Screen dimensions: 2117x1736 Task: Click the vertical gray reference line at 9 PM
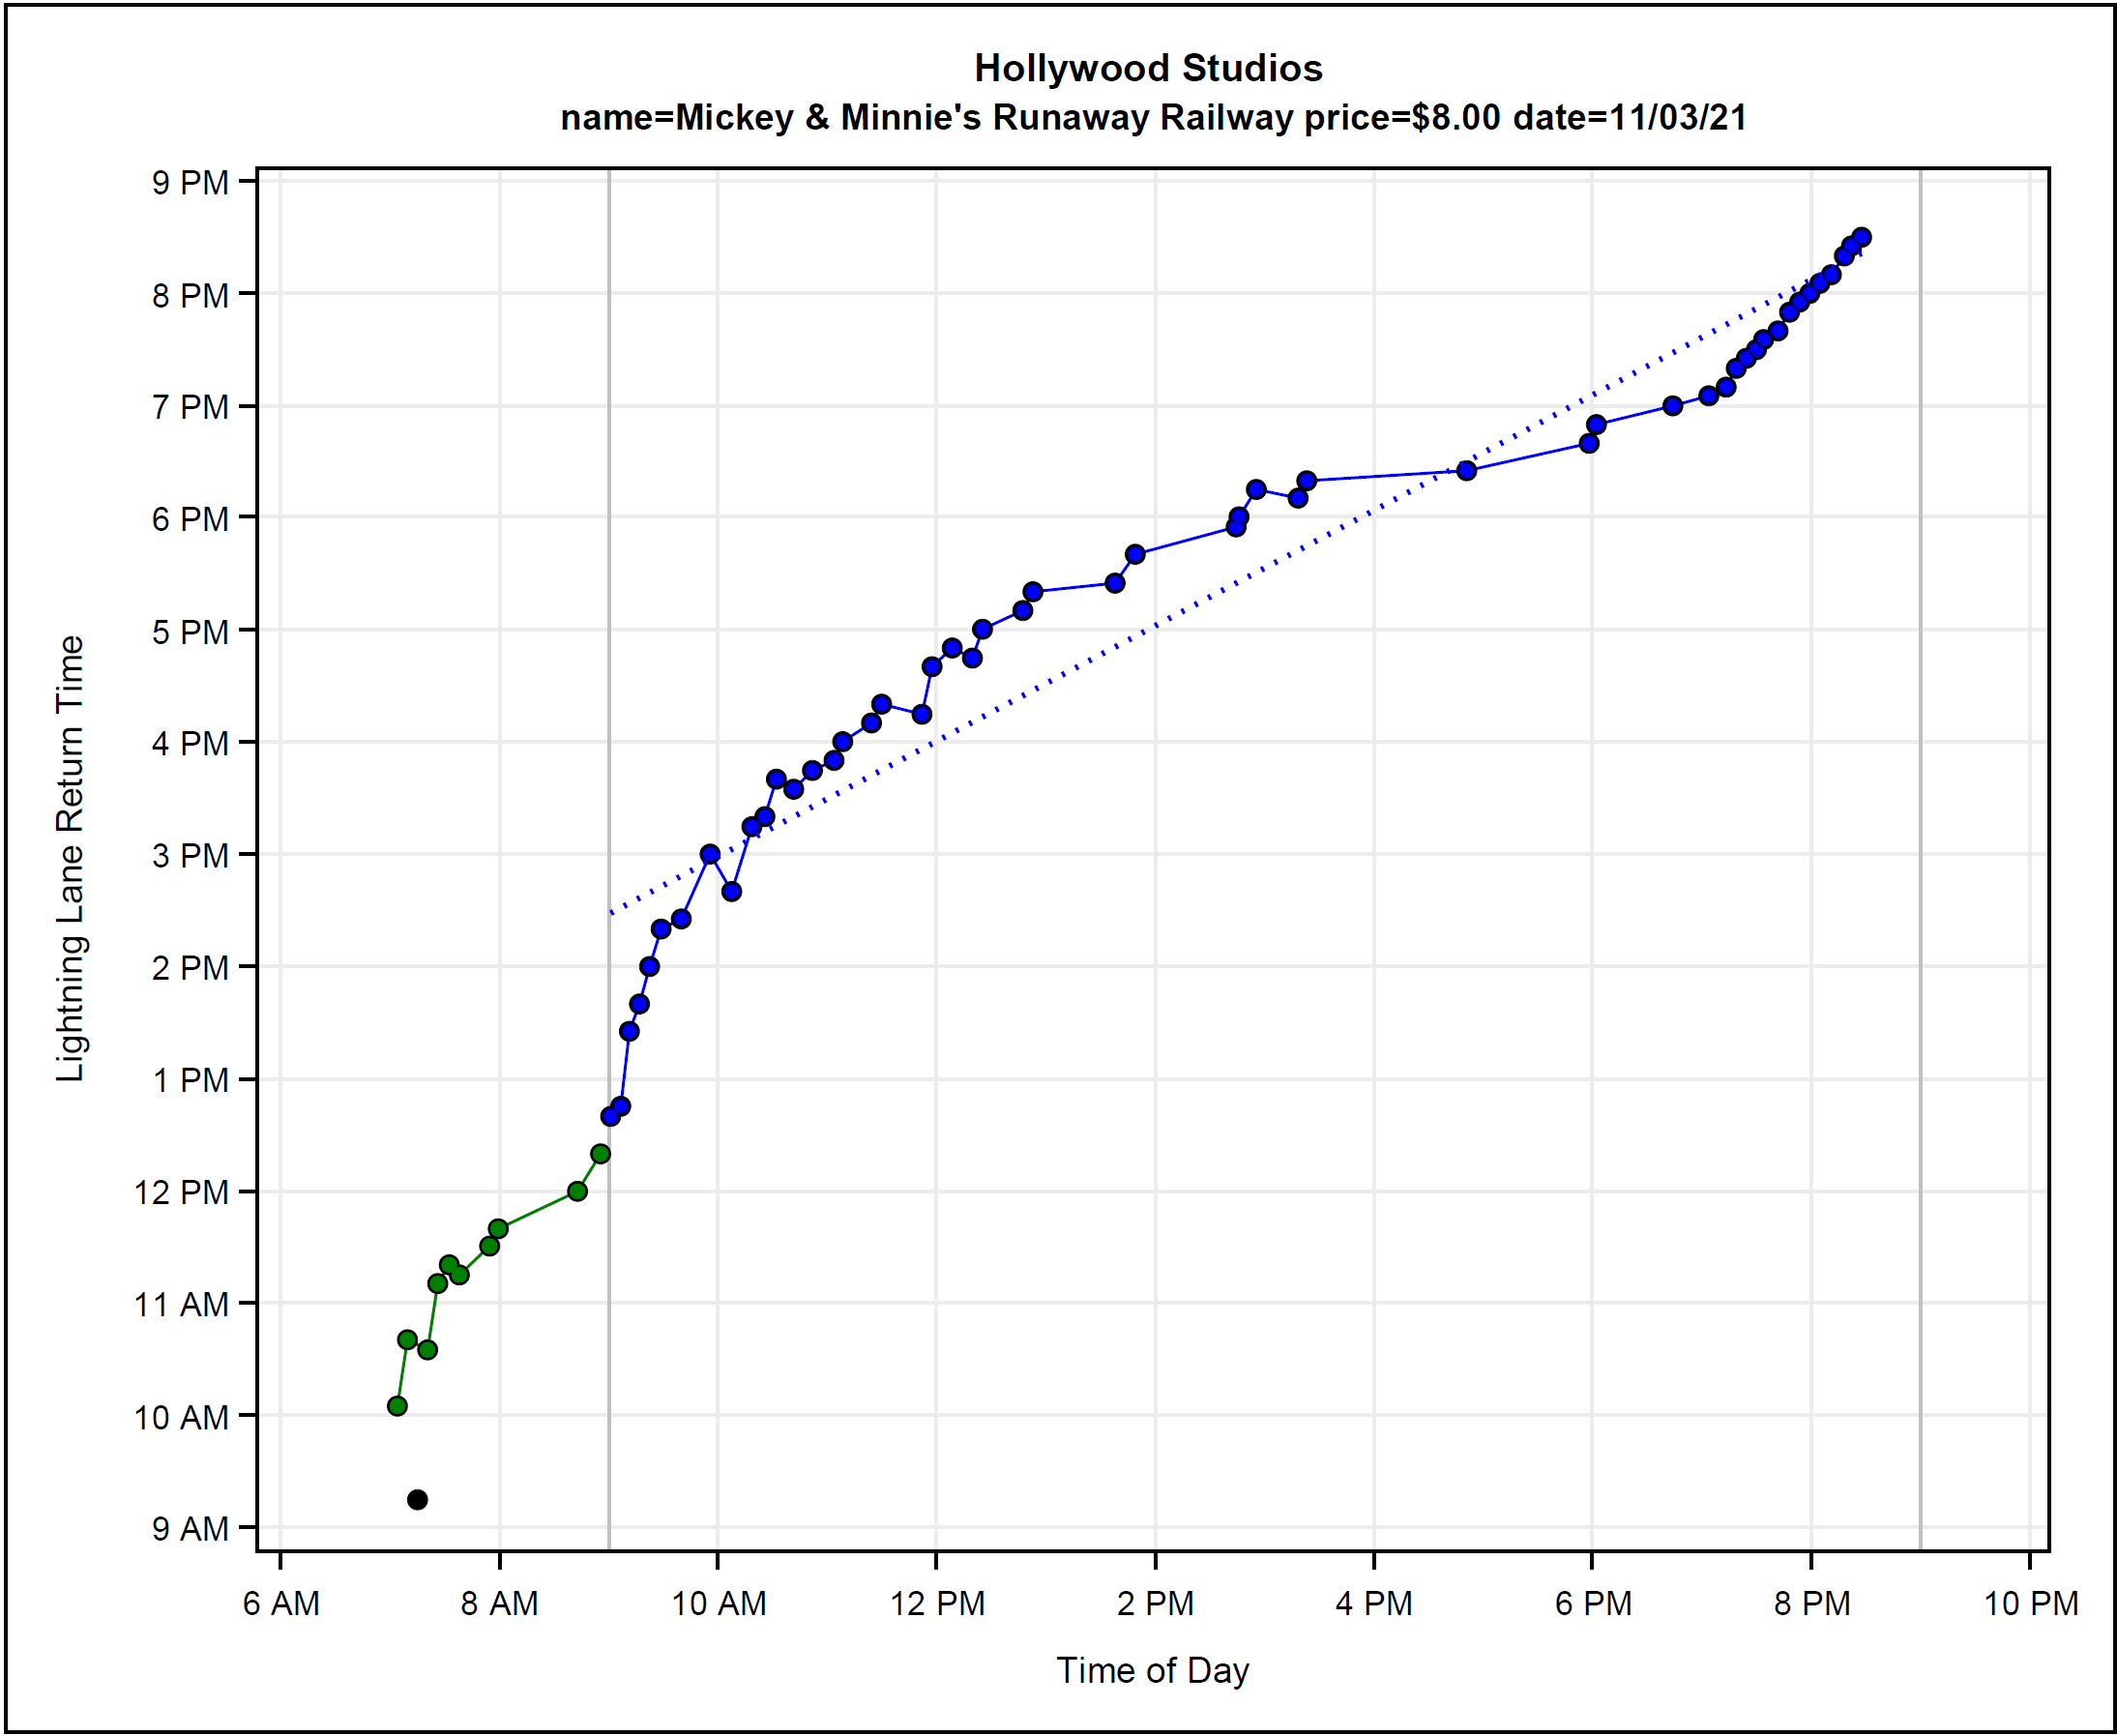1920,860
